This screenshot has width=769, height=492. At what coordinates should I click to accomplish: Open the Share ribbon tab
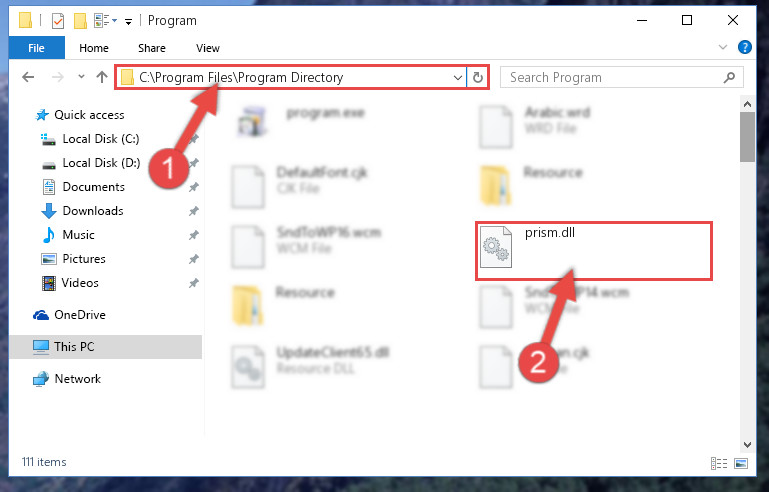[x=152, y=48]
